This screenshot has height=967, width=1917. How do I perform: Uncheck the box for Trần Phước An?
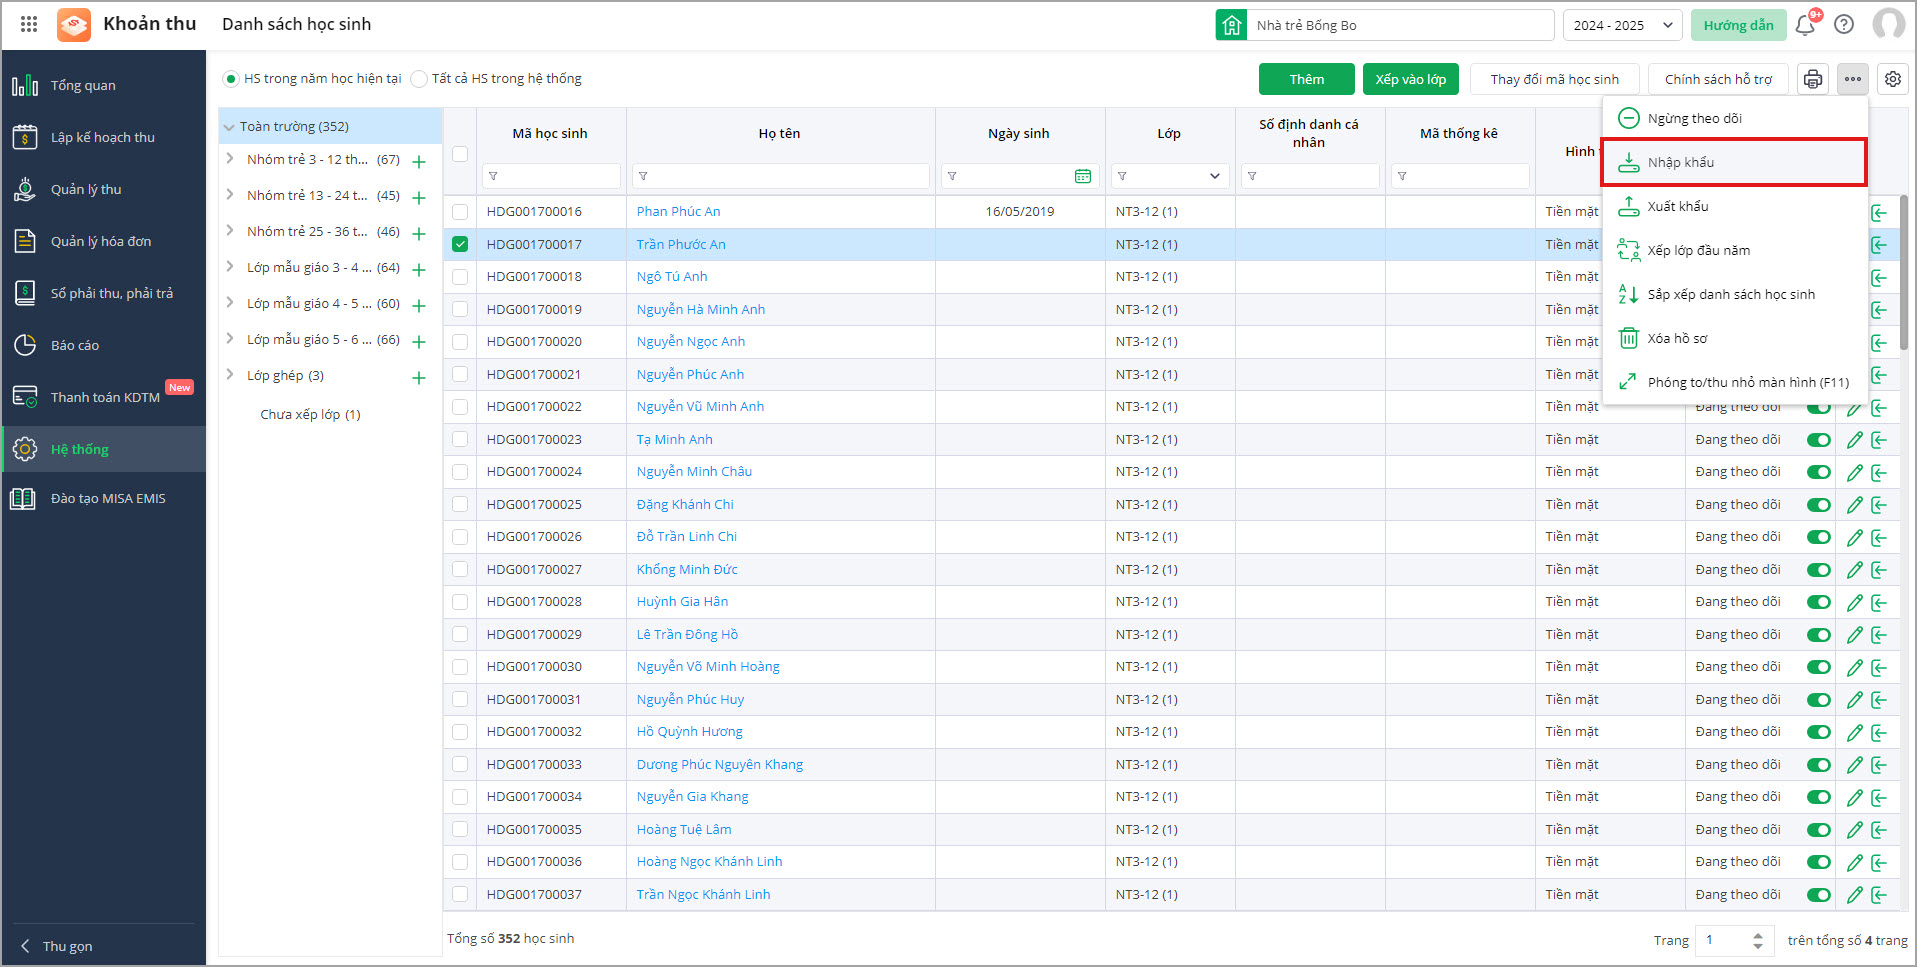[x=460, y=244]
